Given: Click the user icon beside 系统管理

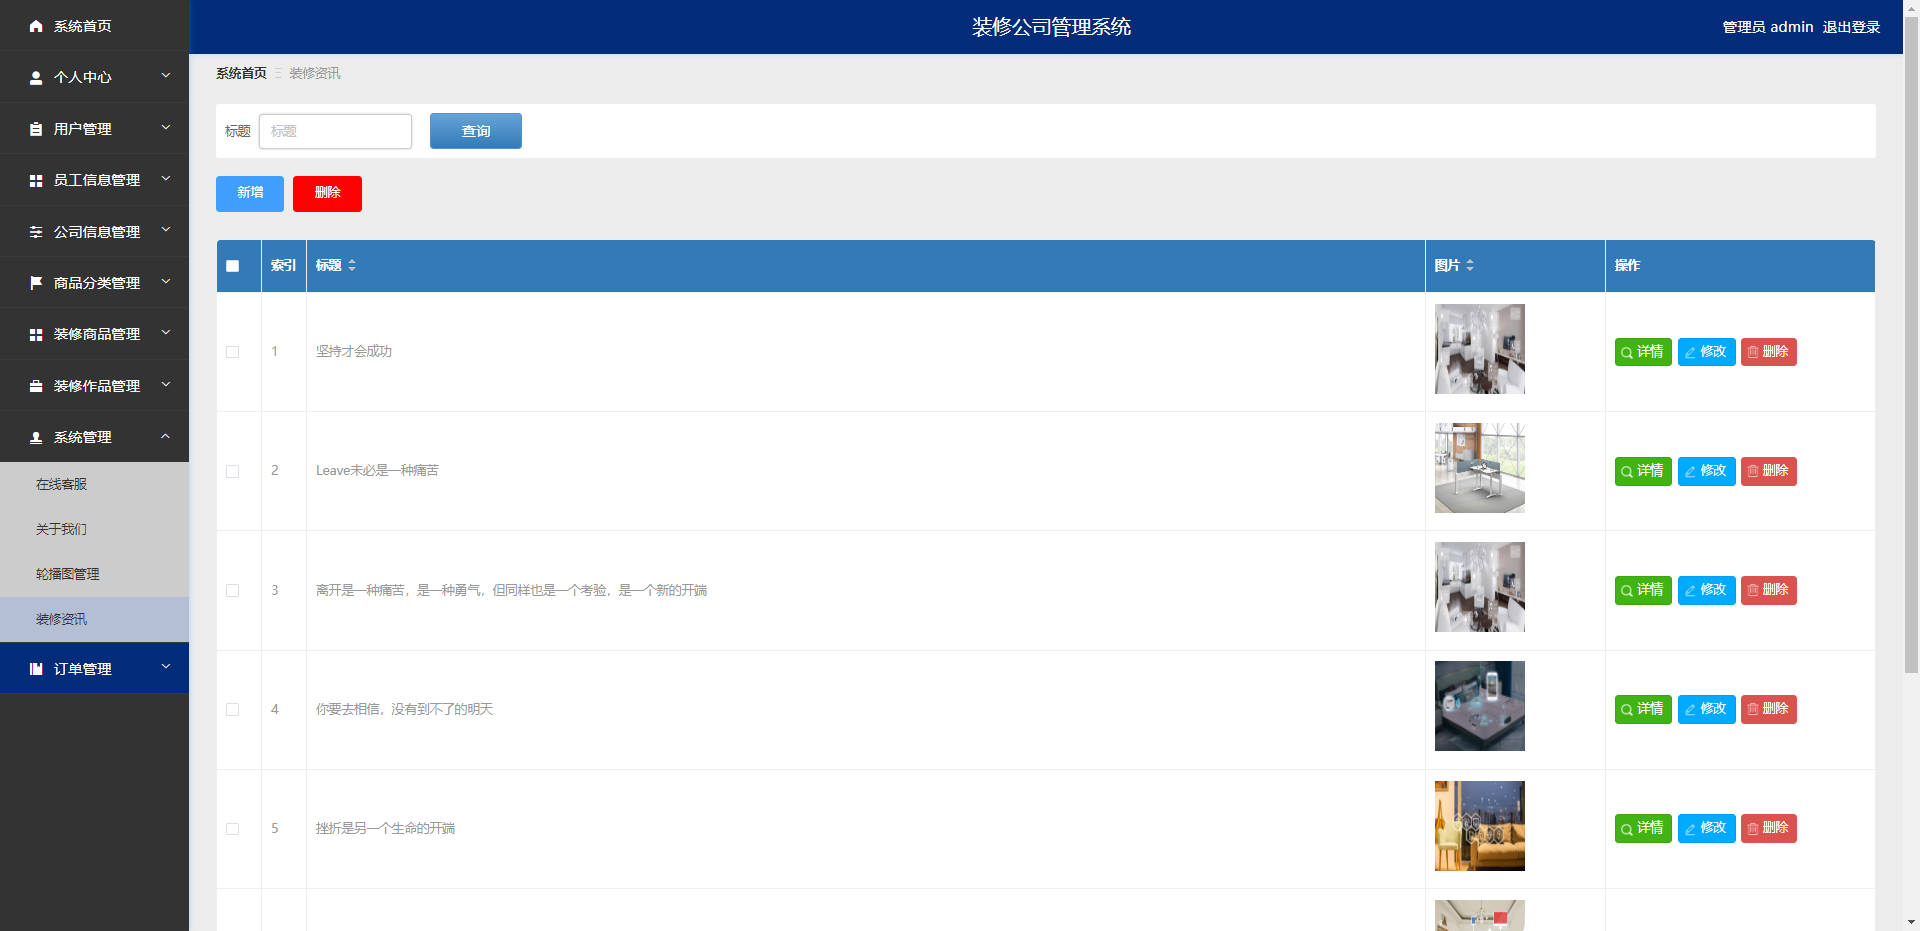Looking at the screenshot, I should [36, 437].
